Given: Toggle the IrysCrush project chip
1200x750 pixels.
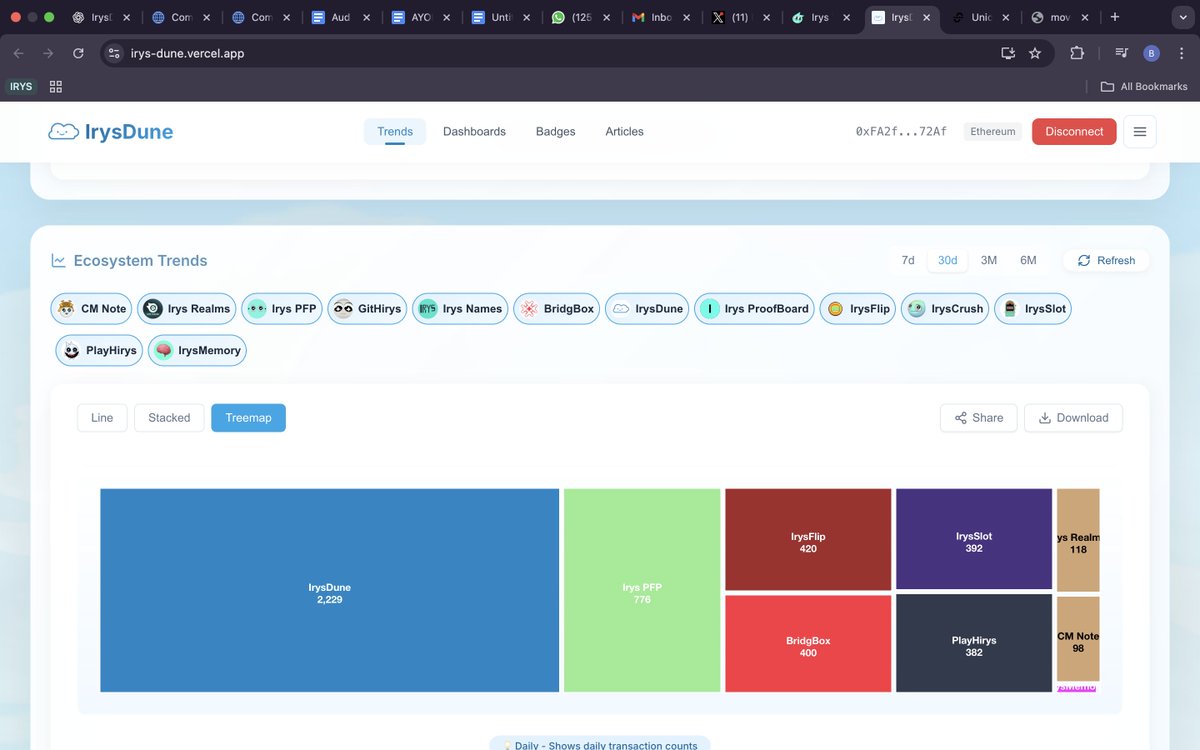Looking at the screenshot, I should point(945,309).
